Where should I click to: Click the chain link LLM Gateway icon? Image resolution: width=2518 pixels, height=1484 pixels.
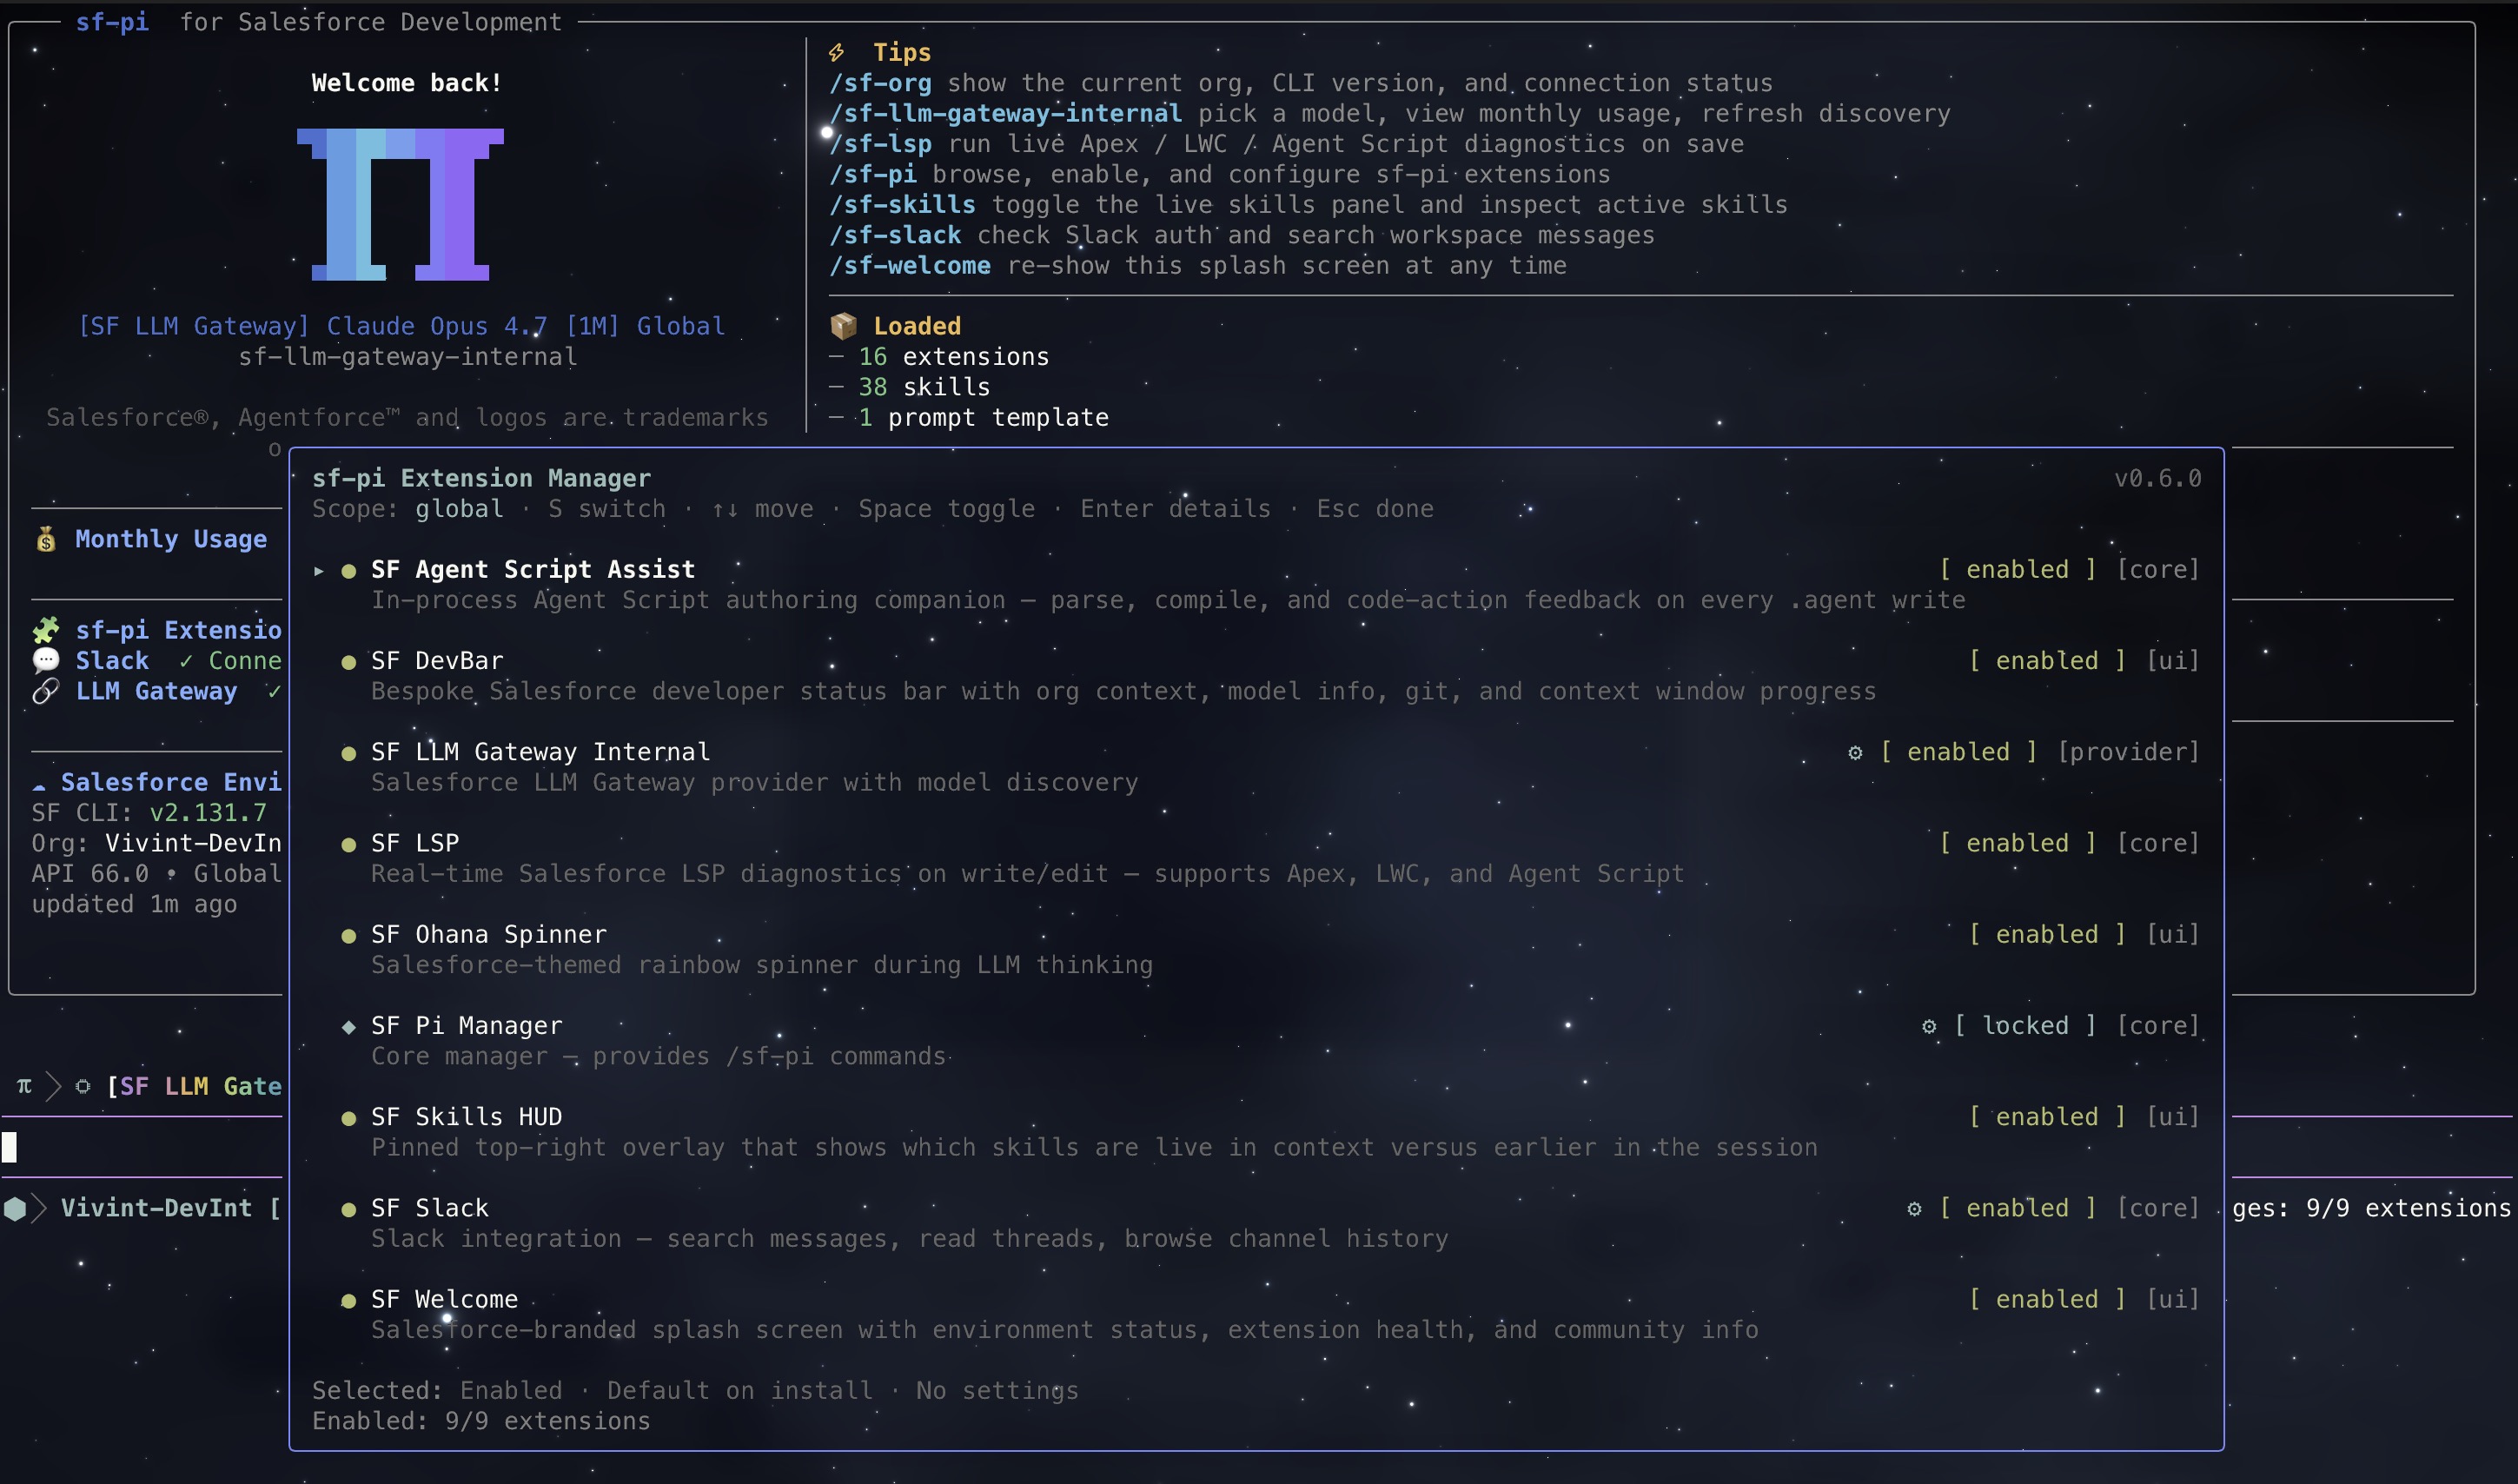[46, 691]
